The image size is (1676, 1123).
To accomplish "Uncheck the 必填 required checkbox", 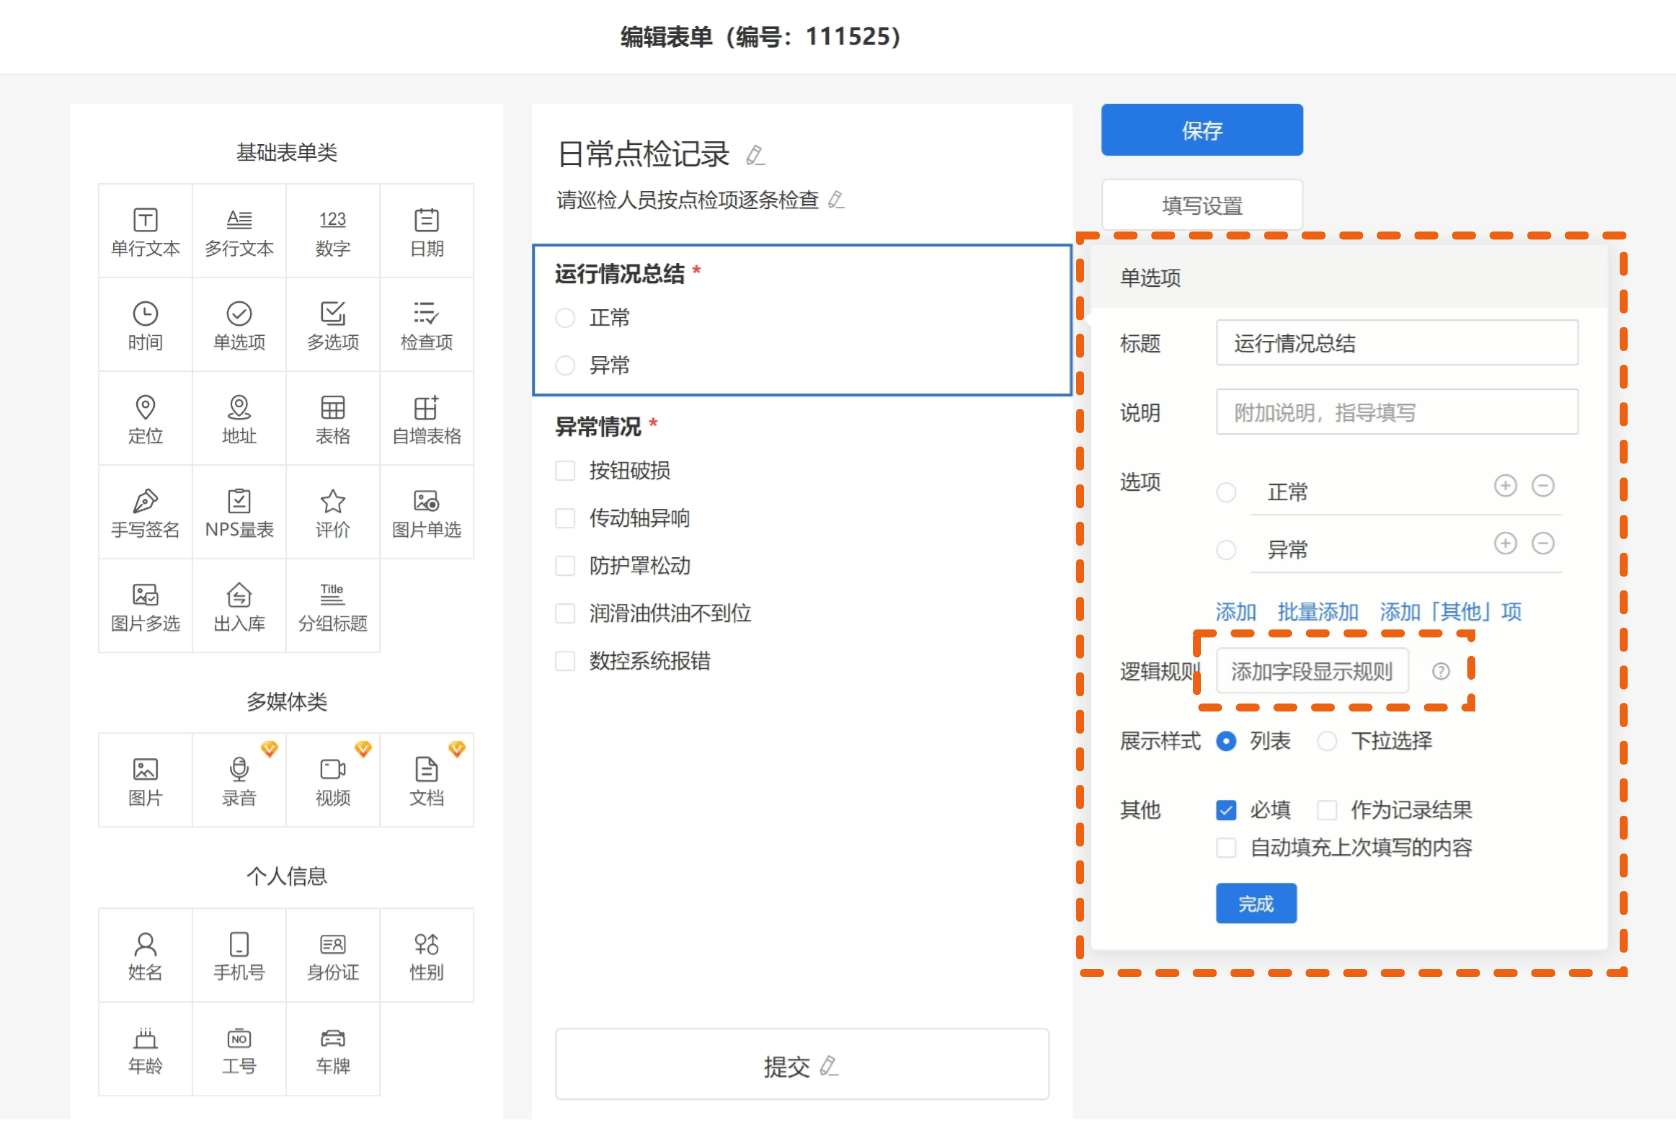I will [x=1226, y=810].
